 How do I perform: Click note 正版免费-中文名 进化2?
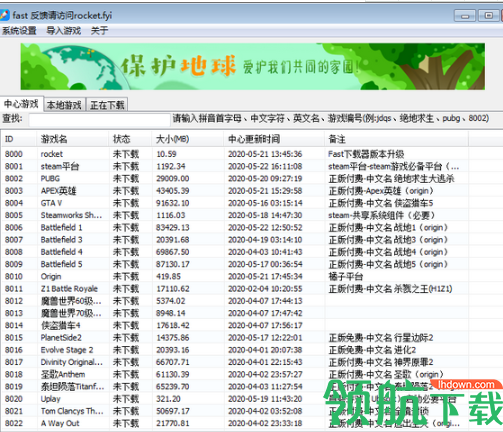click(x=372, y=350)
